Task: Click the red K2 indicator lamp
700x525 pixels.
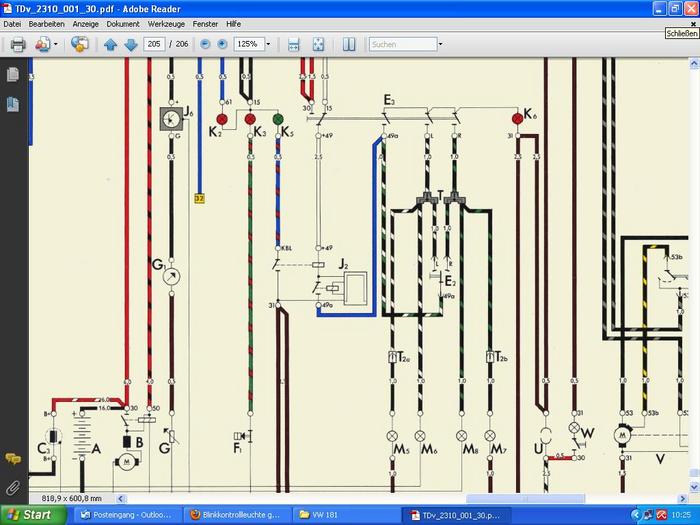Action: pyautogui.click(x=222, y=119)
